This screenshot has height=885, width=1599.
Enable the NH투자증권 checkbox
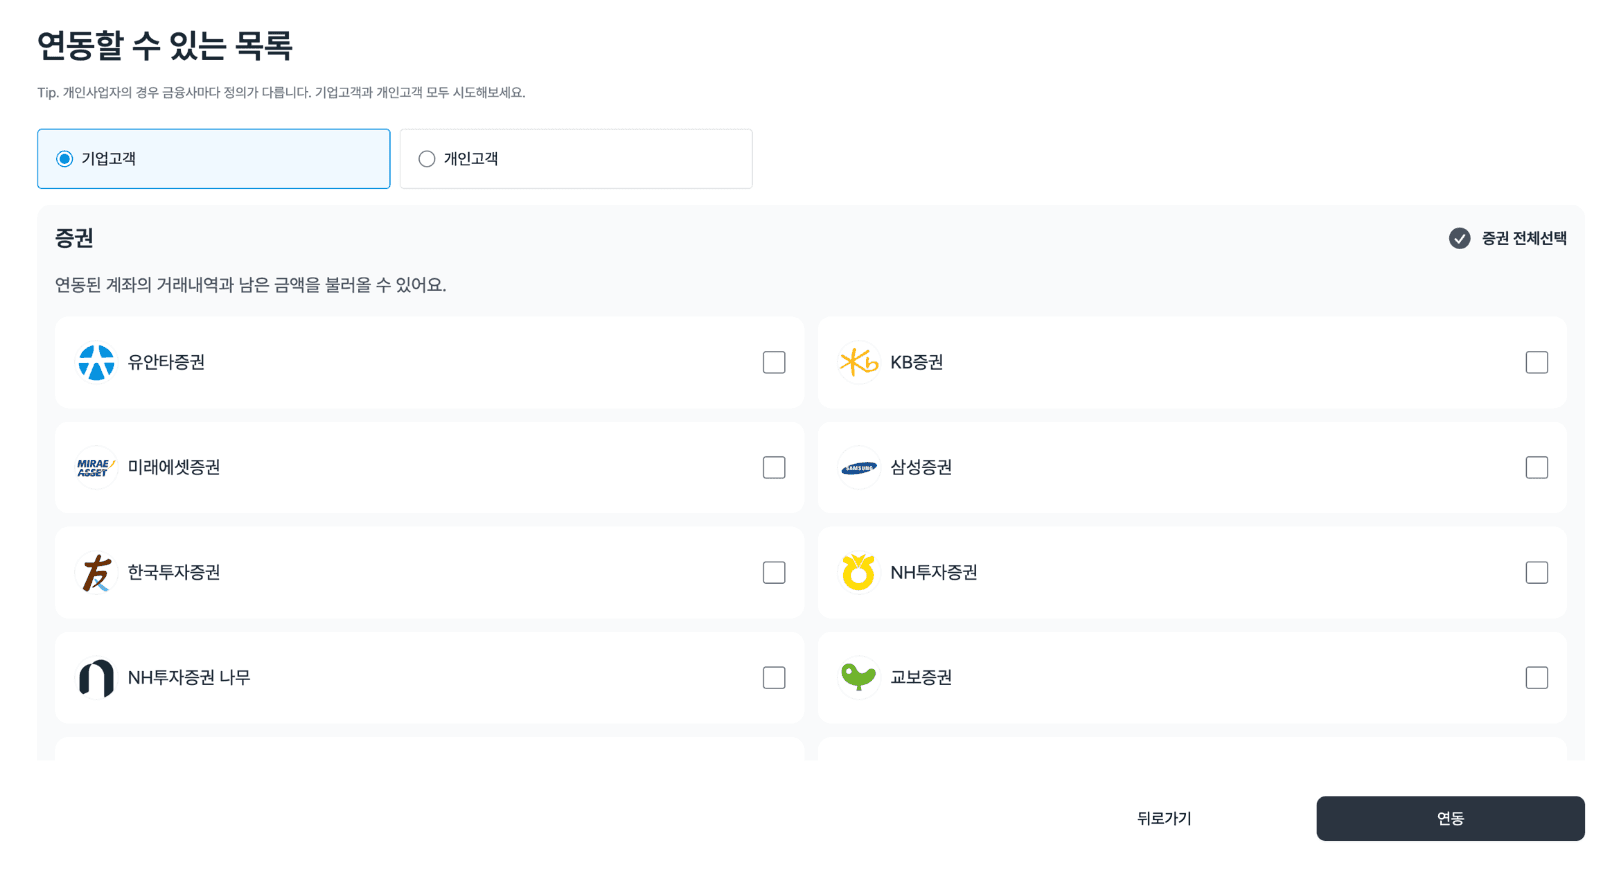[x=1537, y=572]
